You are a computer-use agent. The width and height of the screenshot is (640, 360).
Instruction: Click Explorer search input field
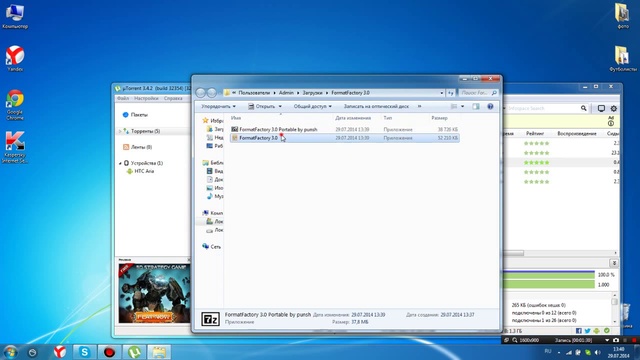(x=475, y=93)
